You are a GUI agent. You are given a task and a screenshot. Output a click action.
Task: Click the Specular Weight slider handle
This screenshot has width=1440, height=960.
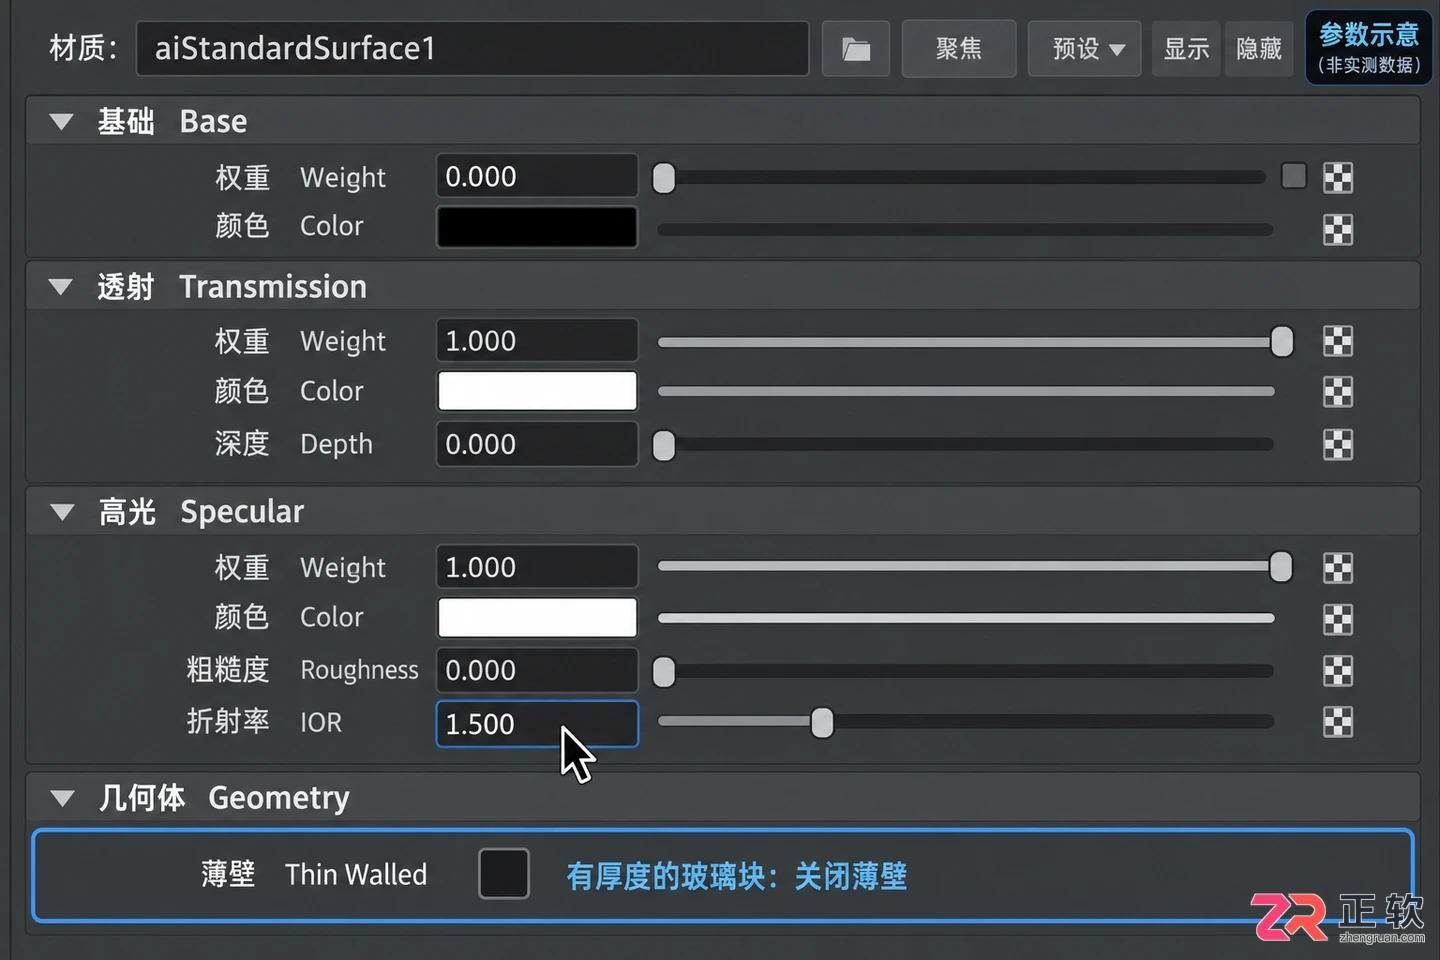click(x=1281, y=567)
